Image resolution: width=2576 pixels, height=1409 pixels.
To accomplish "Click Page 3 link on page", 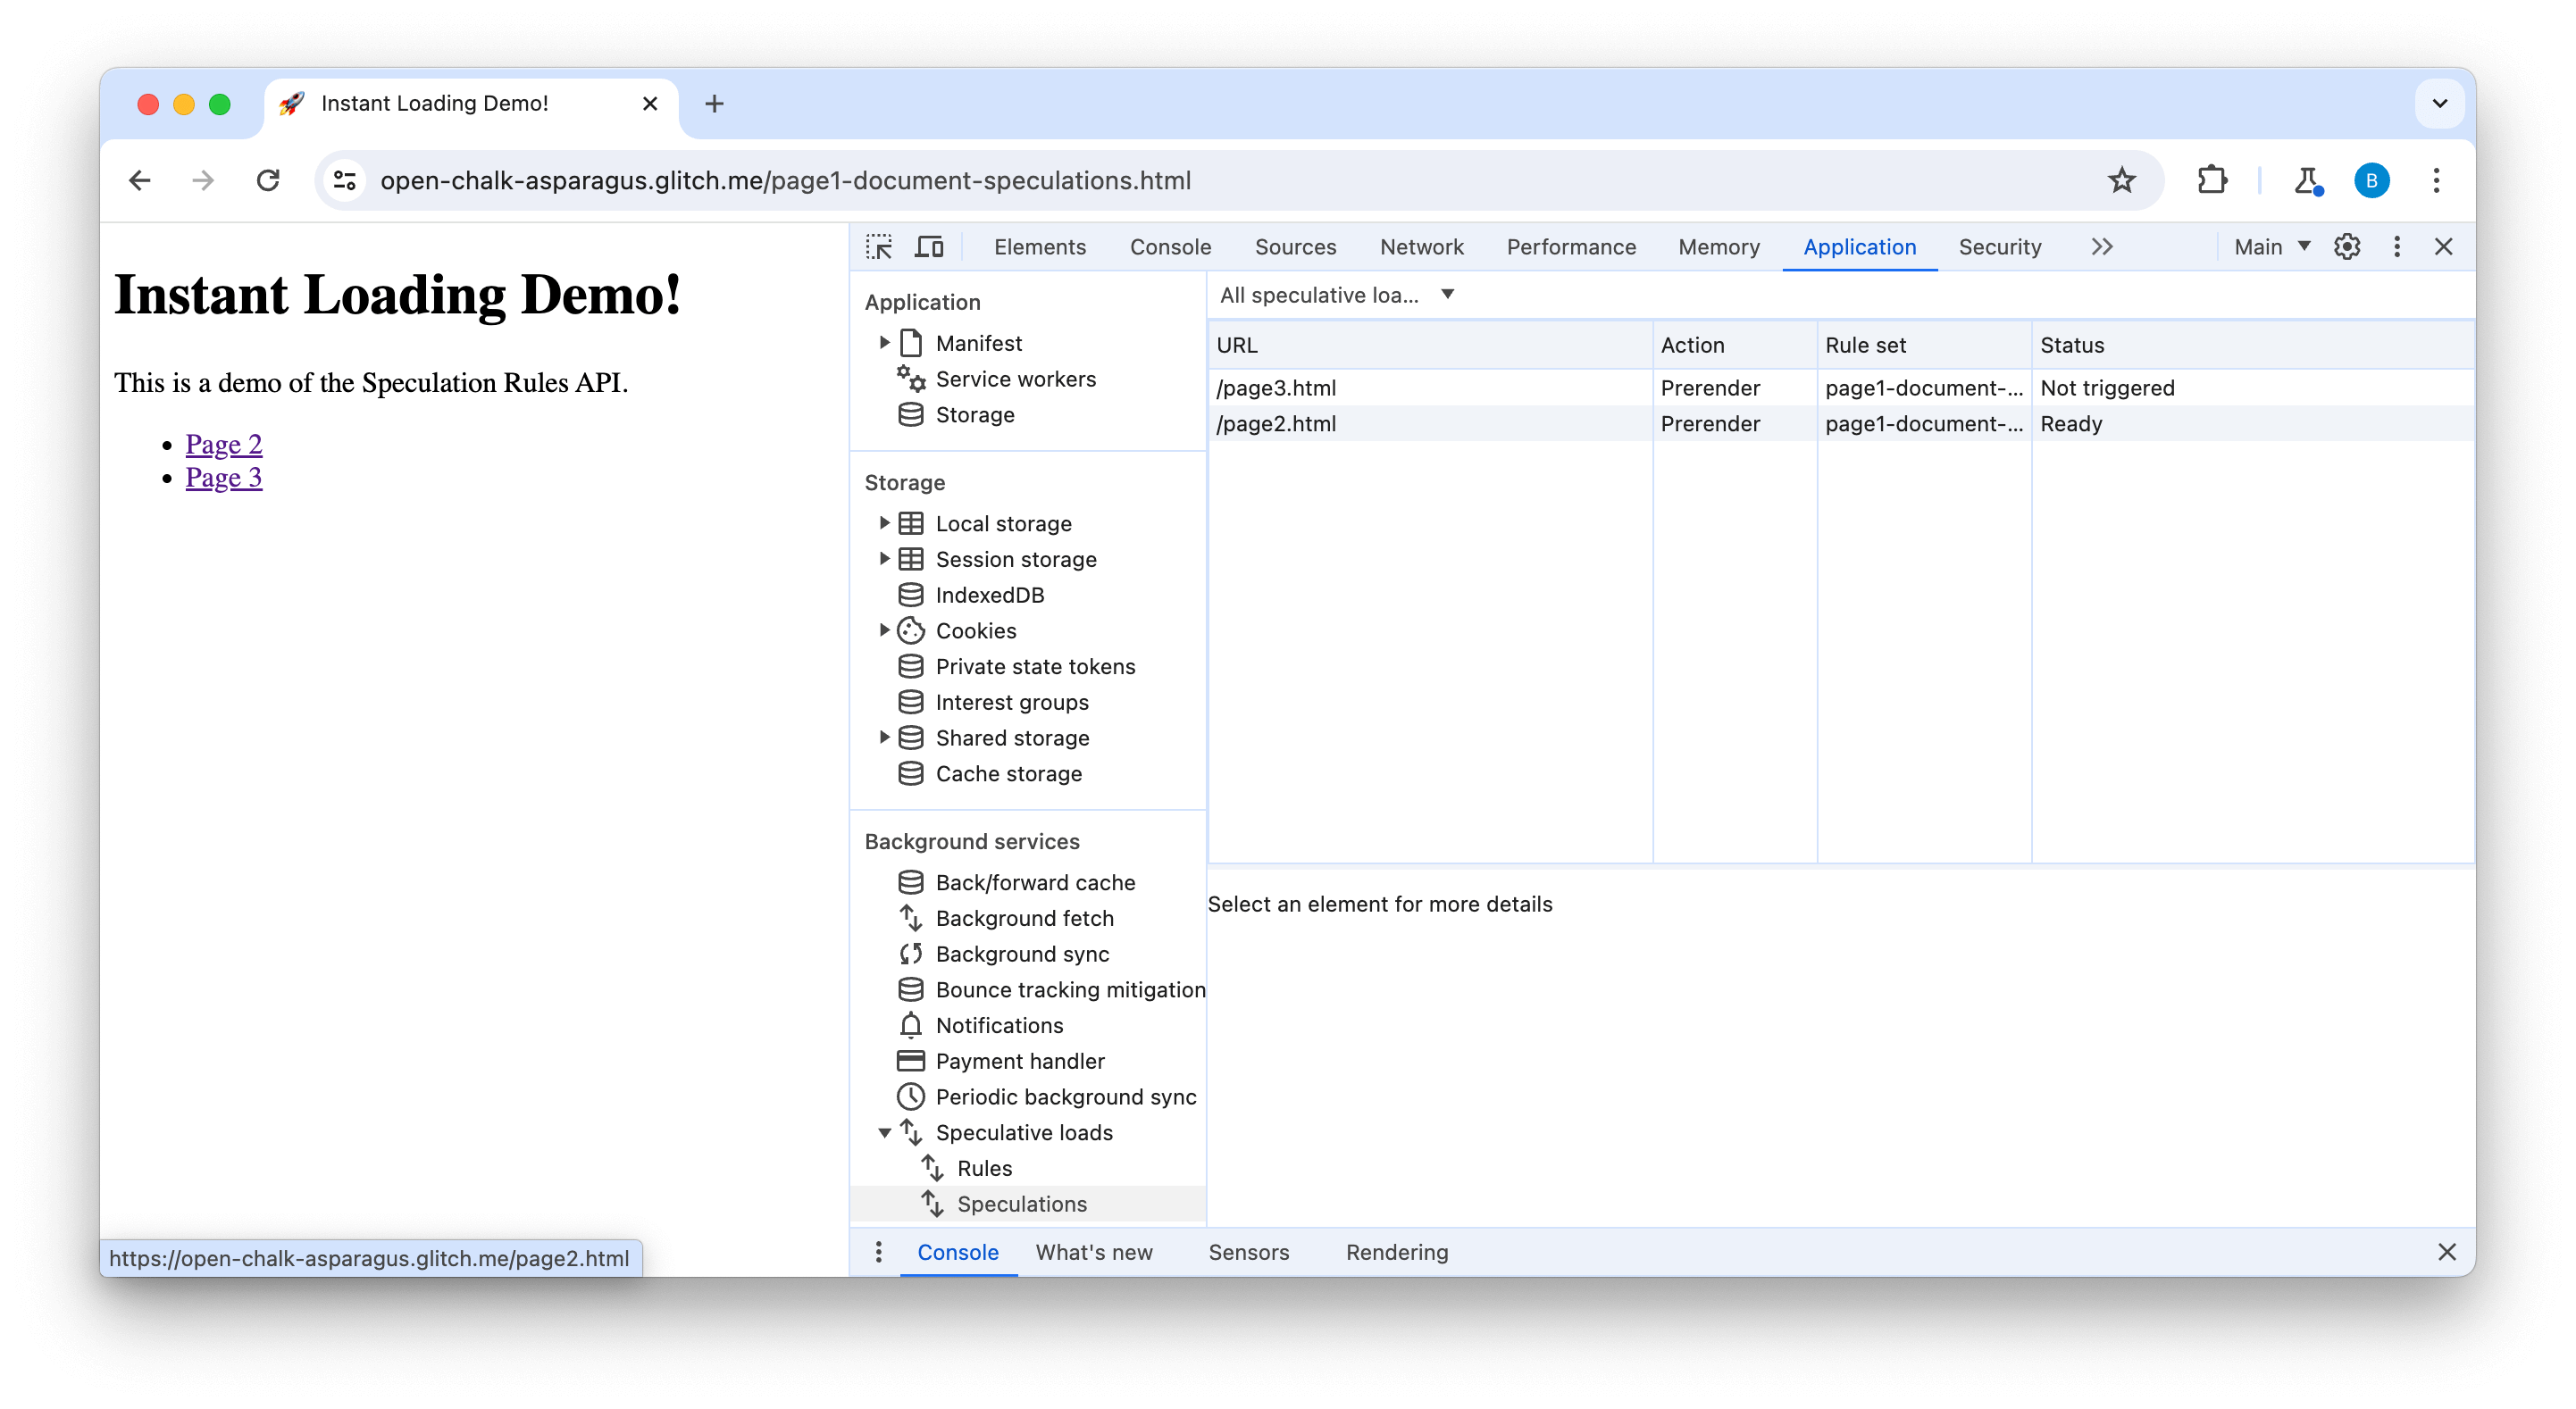I will (224, 477).
